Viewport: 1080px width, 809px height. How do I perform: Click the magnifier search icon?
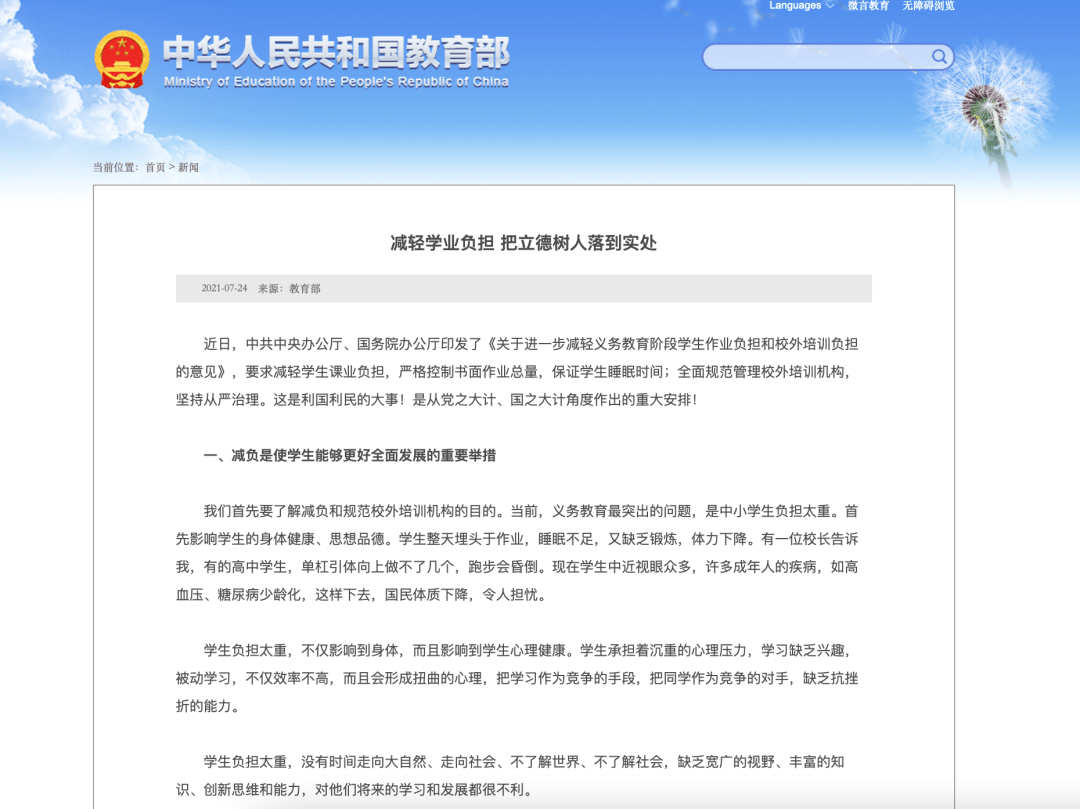[939, 57]
